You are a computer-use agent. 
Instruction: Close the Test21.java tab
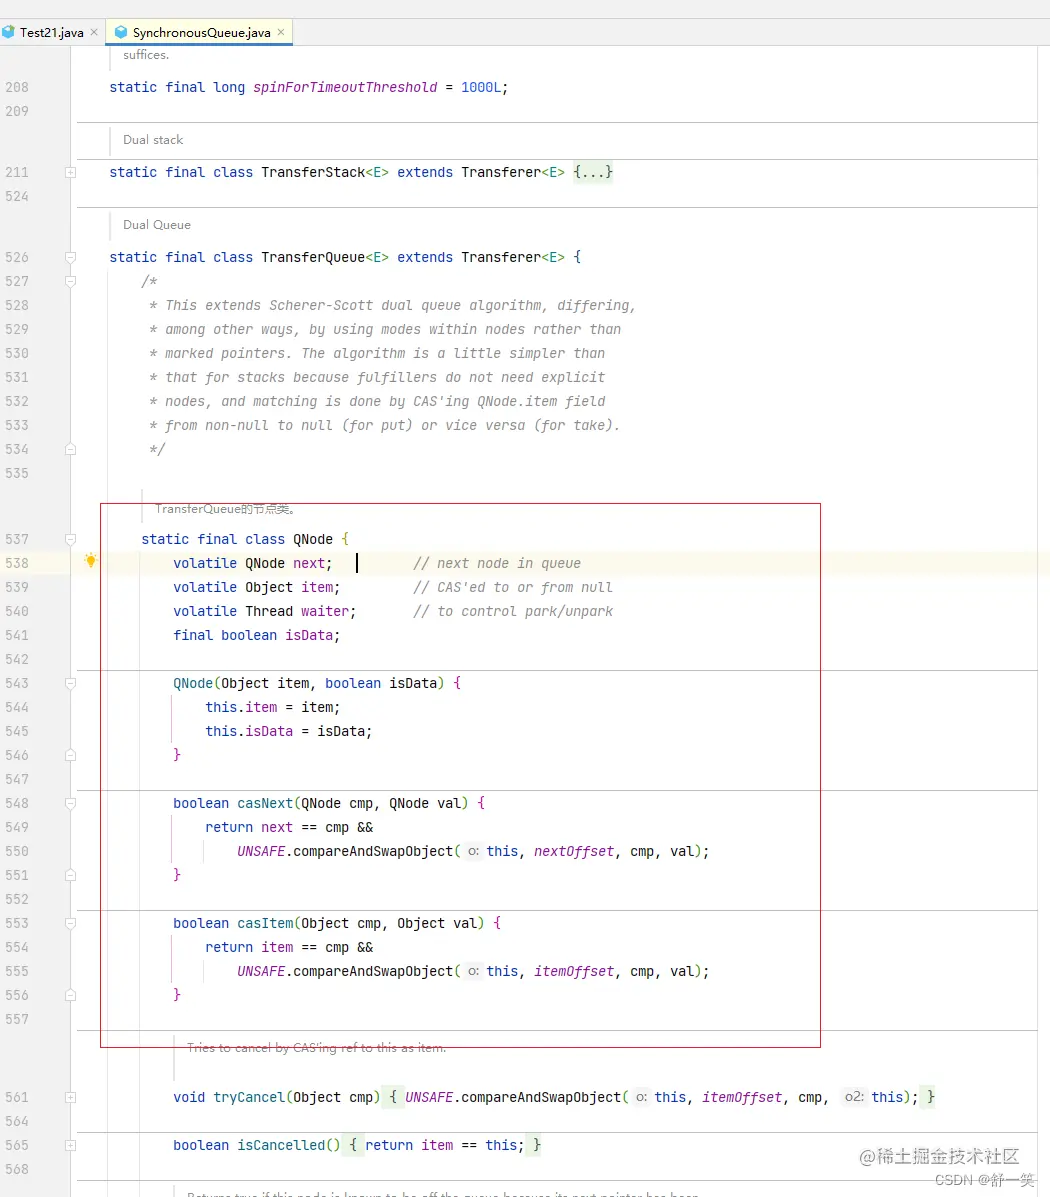tap(94, 32)
